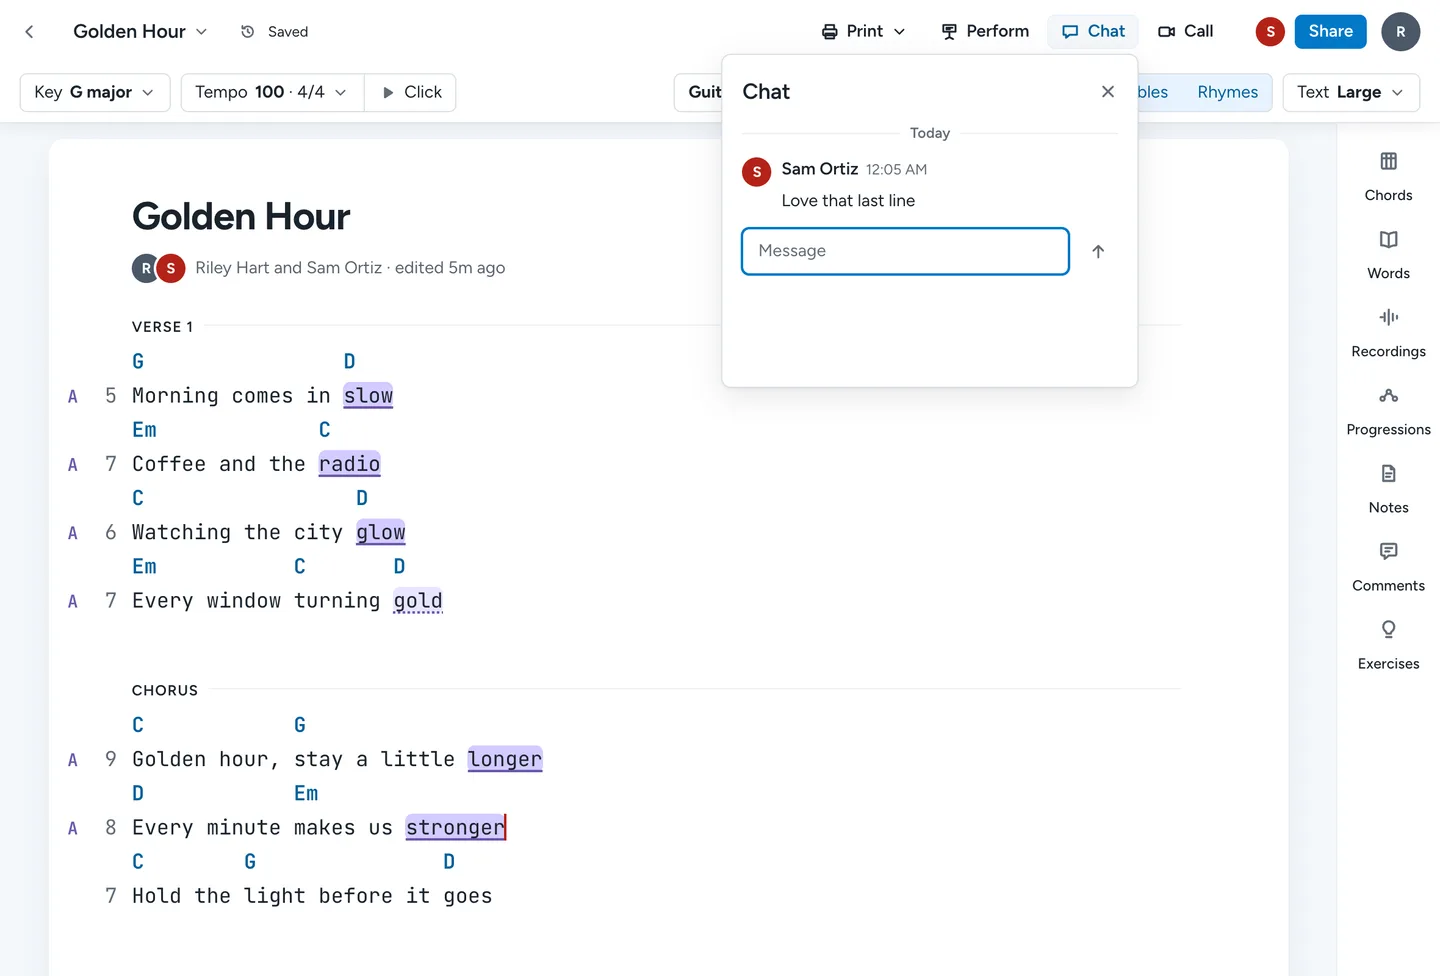This screenshot has width=1440, height=976.
Task: Play the metronome Click
Action: pyautogui.click(x=411, y=92)
